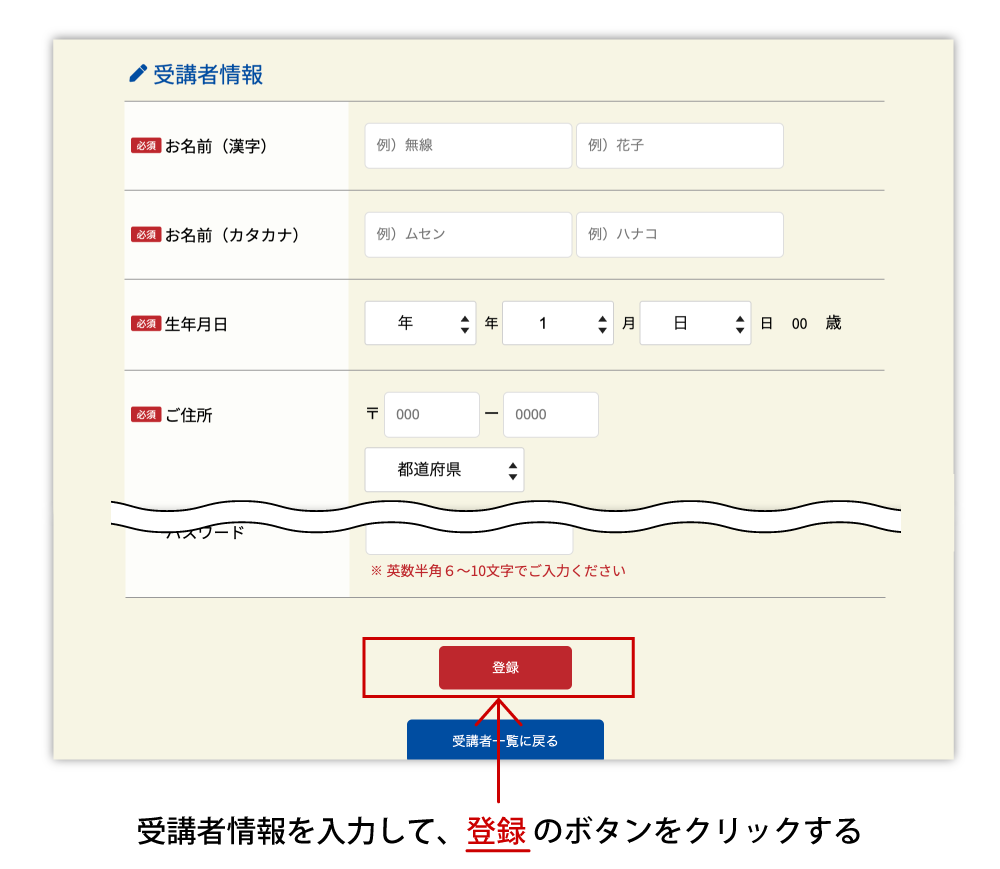Viewport: 1000px width, 869px height.
Task: Click the 必須 badge beside お名前（カタカナ）
Action: [146, 234]
